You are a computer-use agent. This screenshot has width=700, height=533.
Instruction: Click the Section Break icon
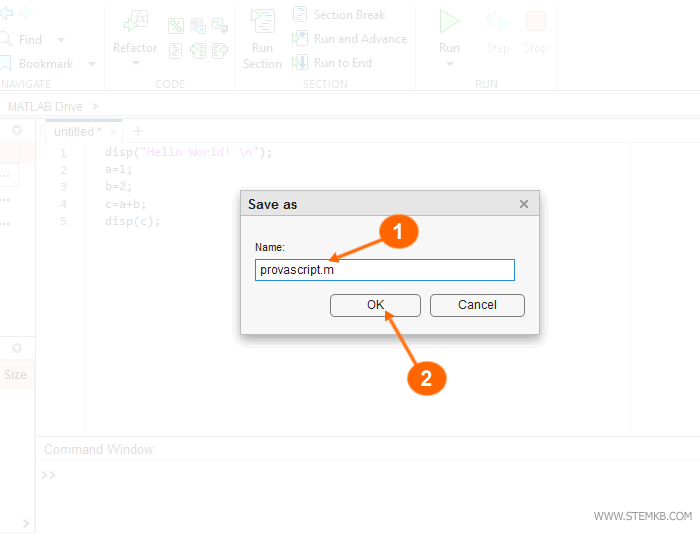[300, 15]
